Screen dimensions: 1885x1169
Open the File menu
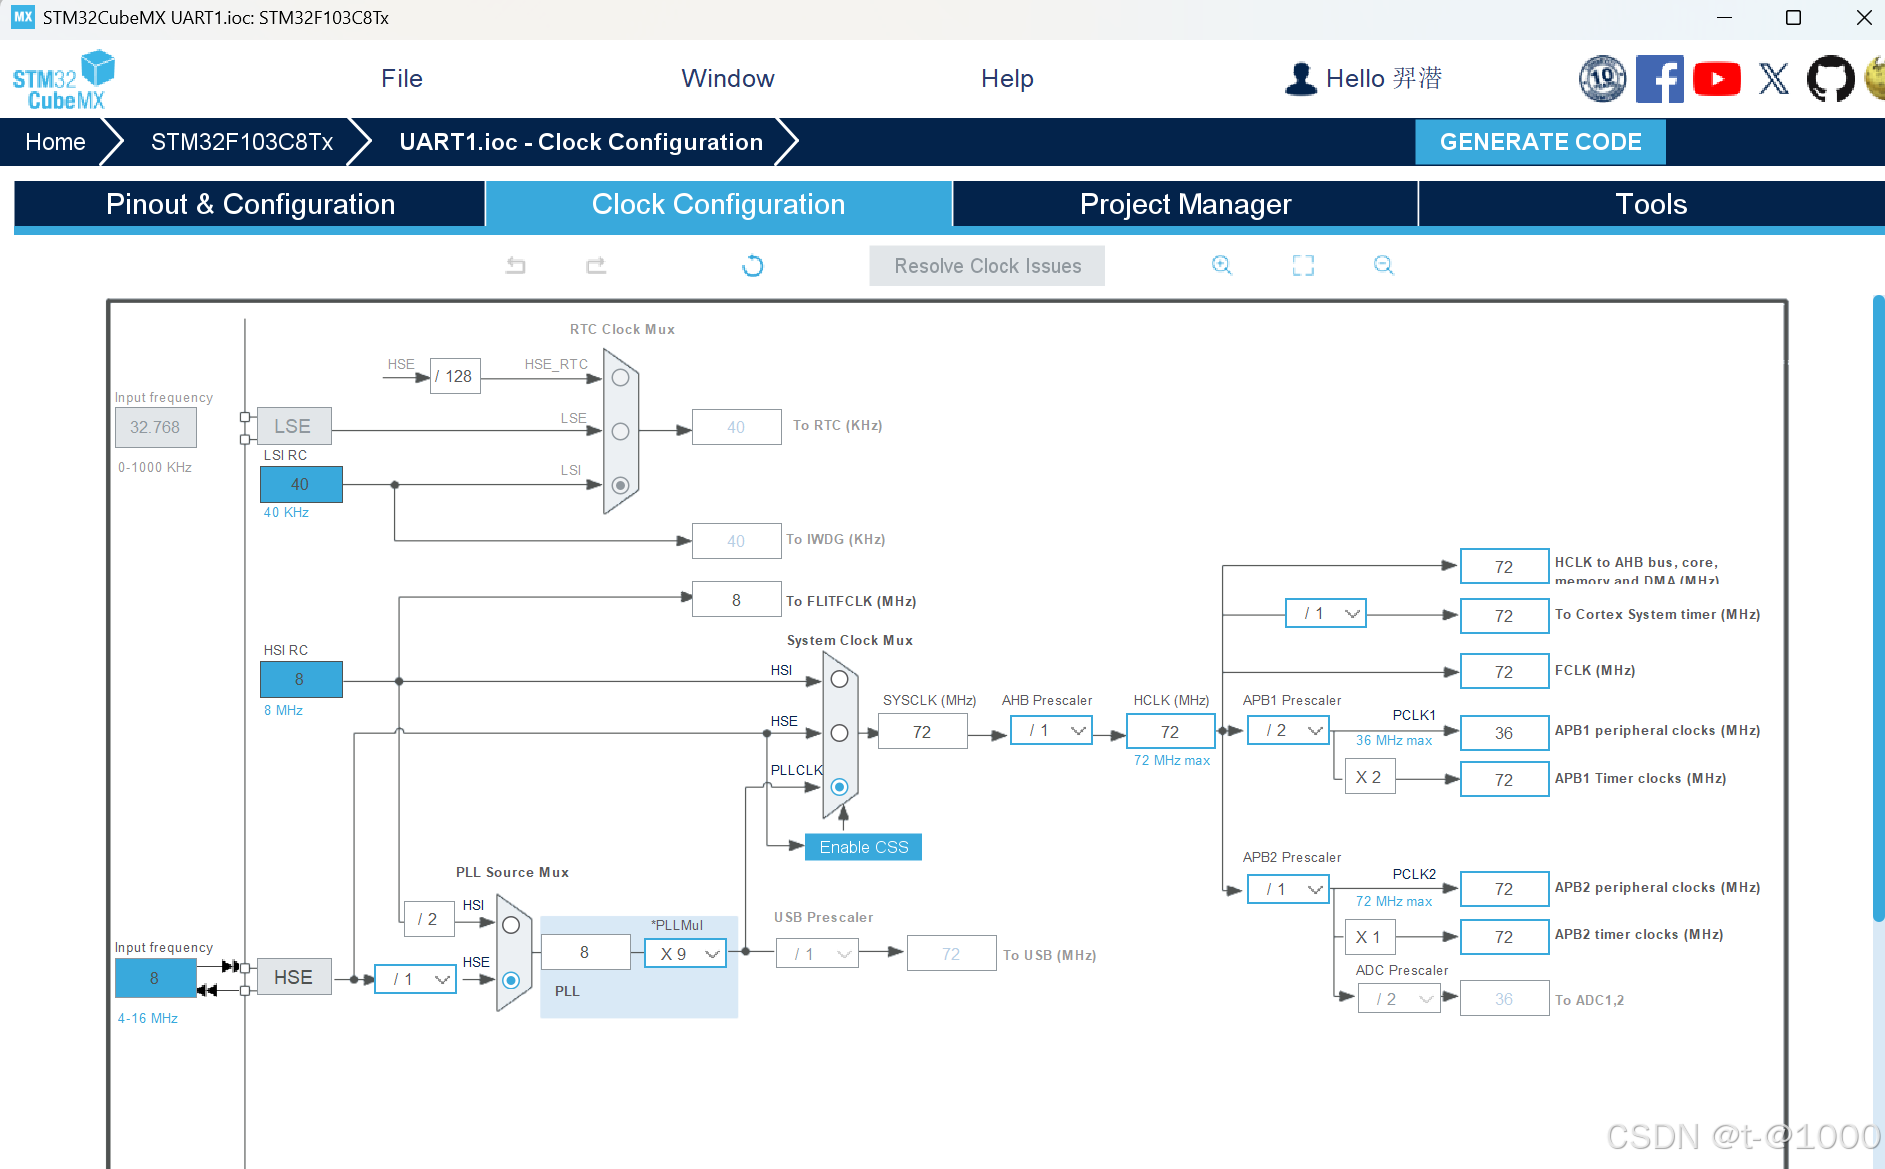(x=402, y=79)
